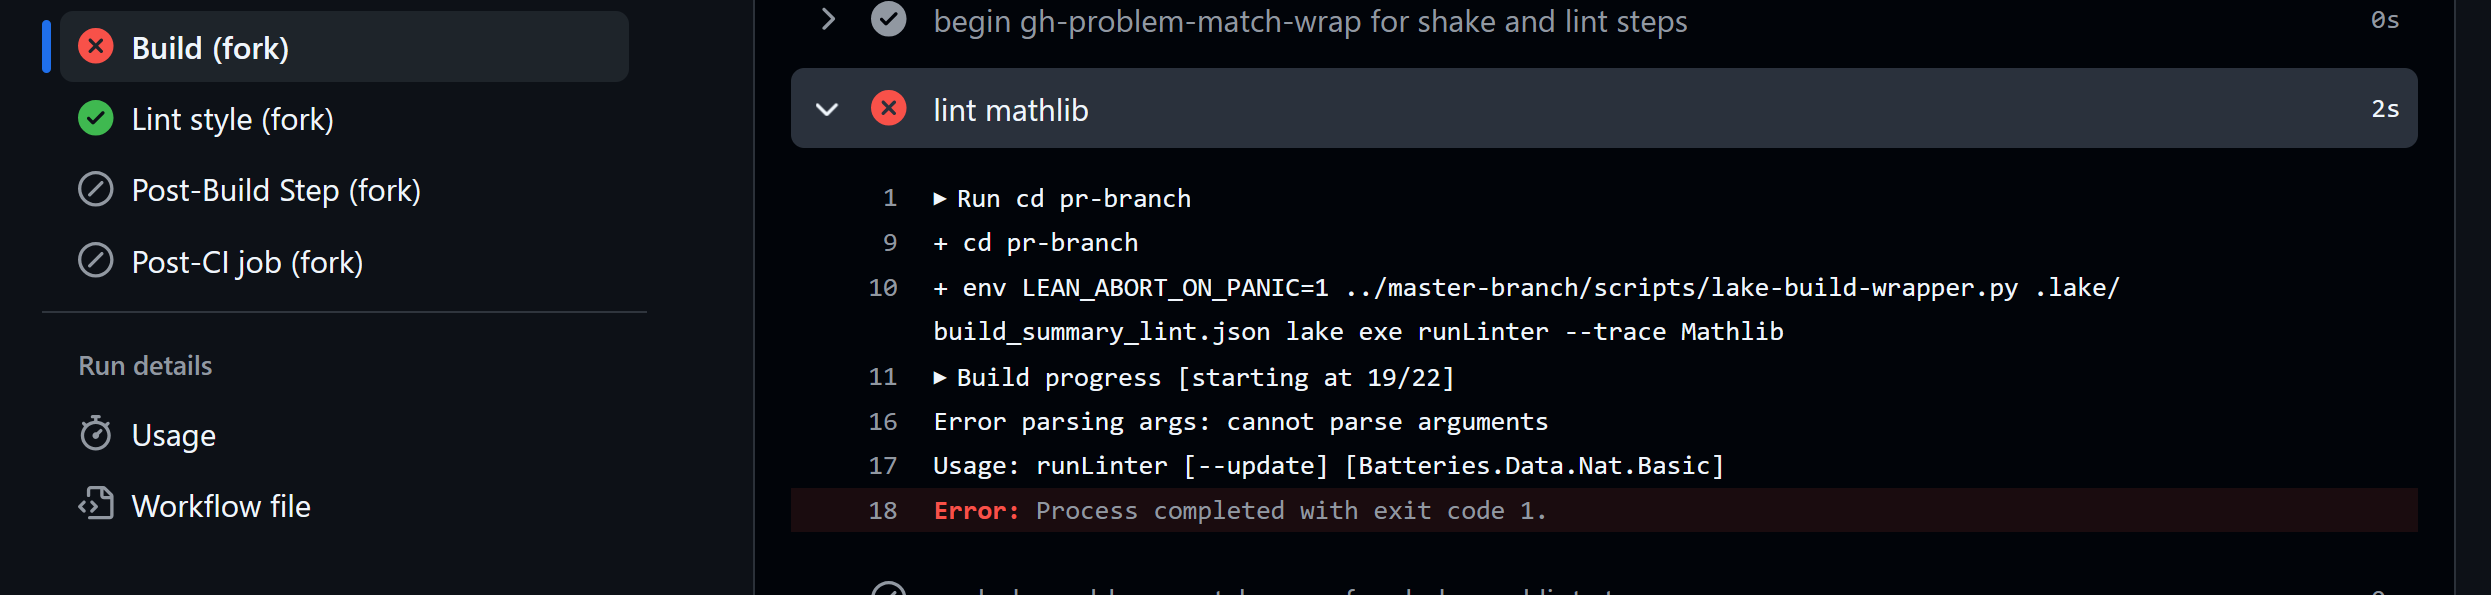2491x595 pixels.
Task: Expand the begin gh-problem-match-wrap step
Action: click(827, 20)
